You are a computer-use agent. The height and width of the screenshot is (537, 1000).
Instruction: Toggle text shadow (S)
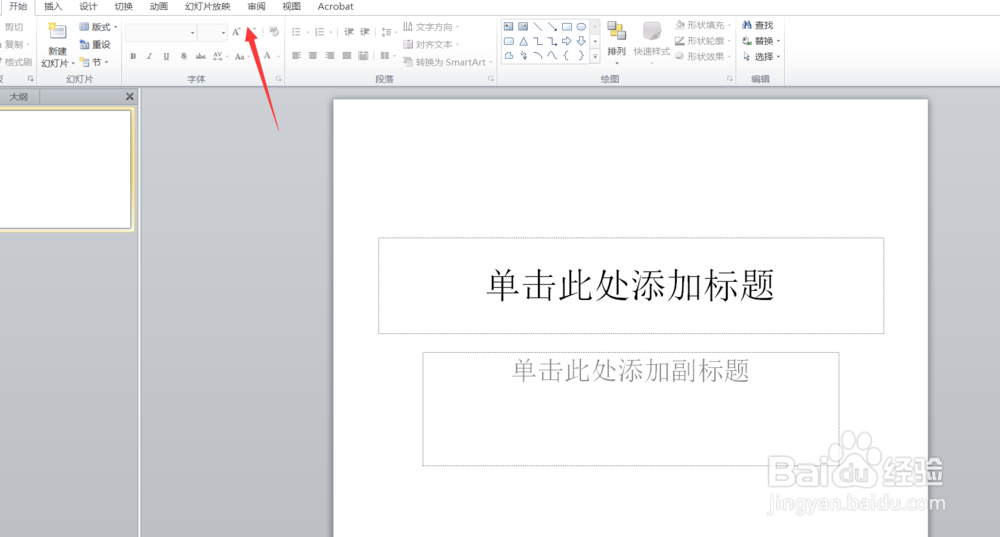(x=184, y=56)
